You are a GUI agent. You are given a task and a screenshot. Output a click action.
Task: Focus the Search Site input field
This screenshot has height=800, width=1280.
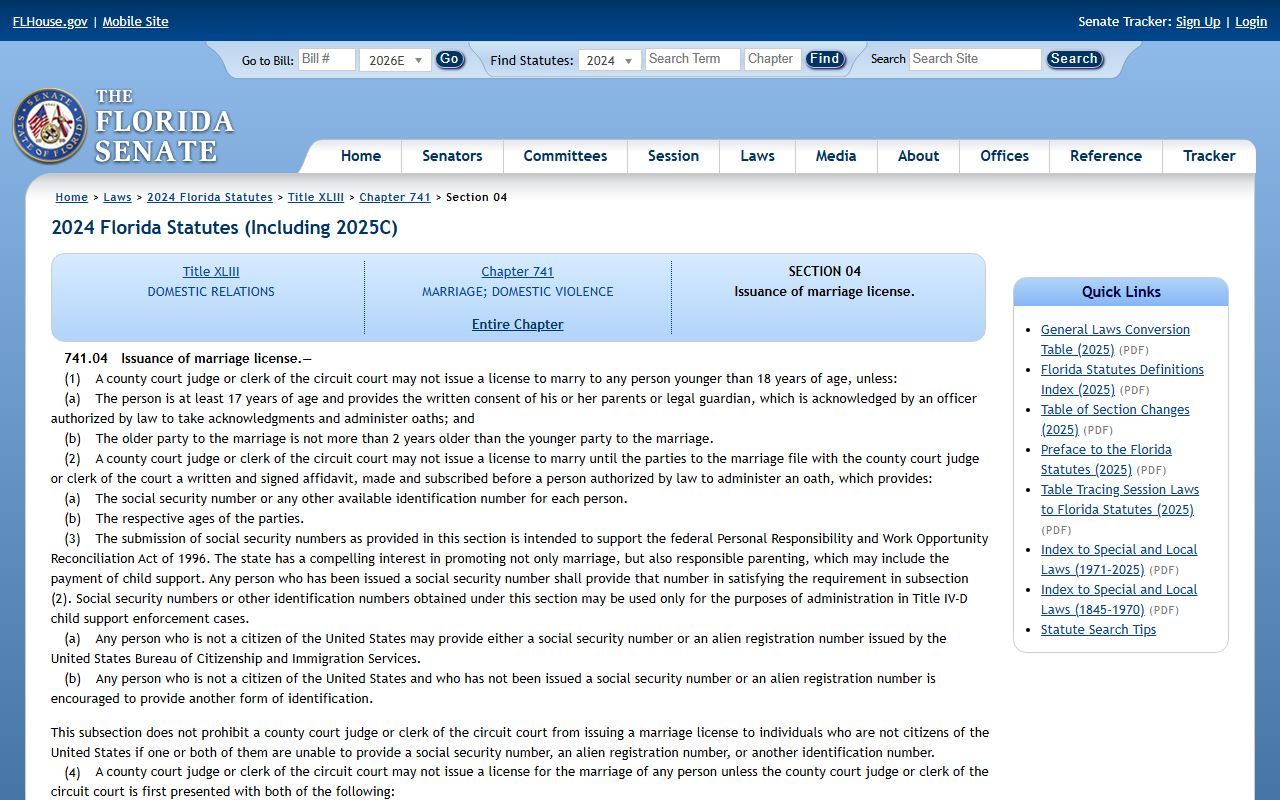click(x=975, y=59)
